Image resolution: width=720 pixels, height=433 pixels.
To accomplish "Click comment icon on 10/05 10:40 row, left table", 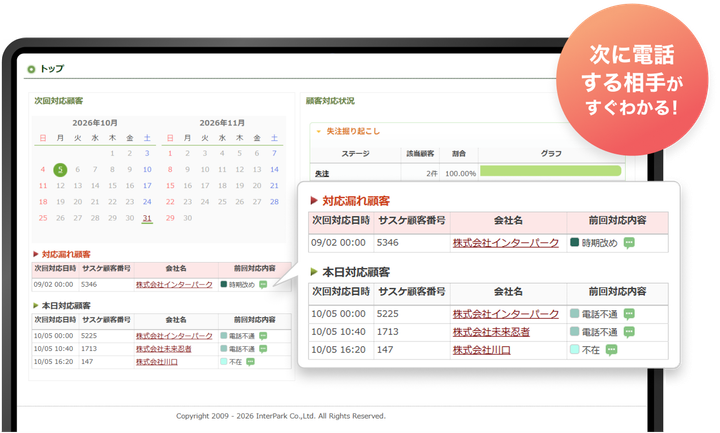I will click(x=263, y=349).
